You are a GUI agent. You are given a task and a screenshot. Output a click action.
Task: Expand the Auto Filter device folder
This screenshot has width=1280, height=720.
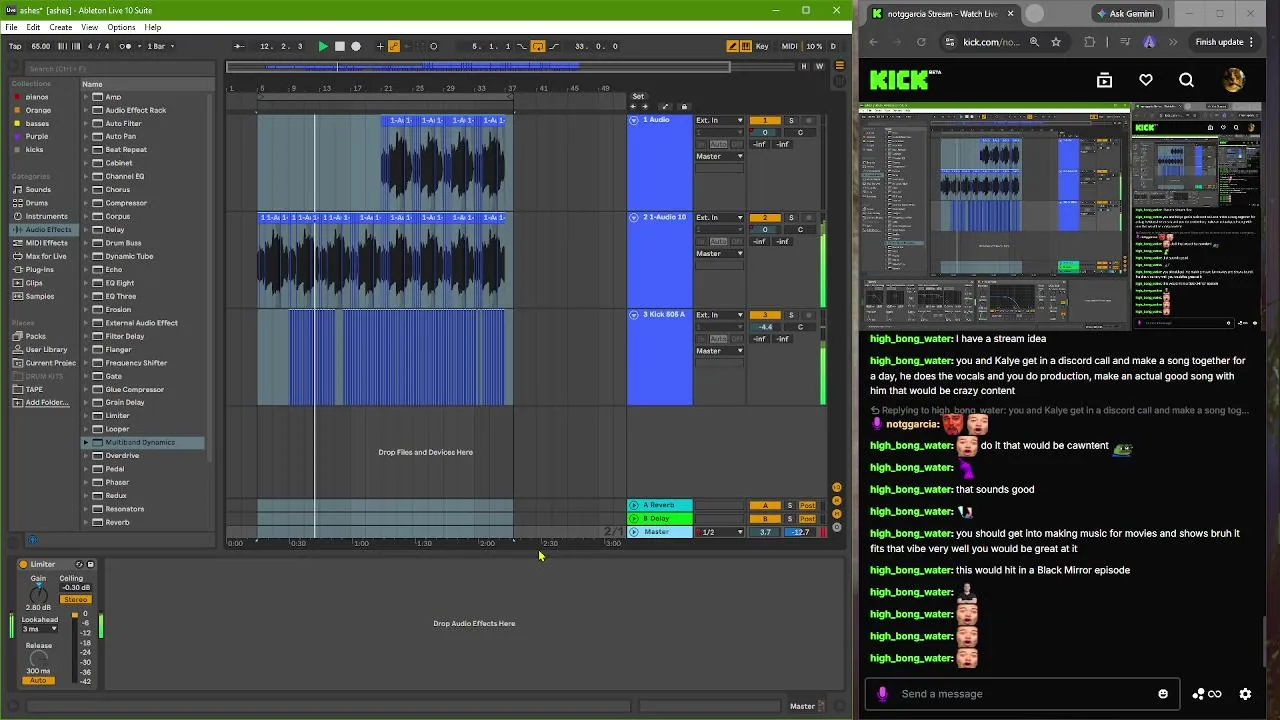(x=86, y=123)
